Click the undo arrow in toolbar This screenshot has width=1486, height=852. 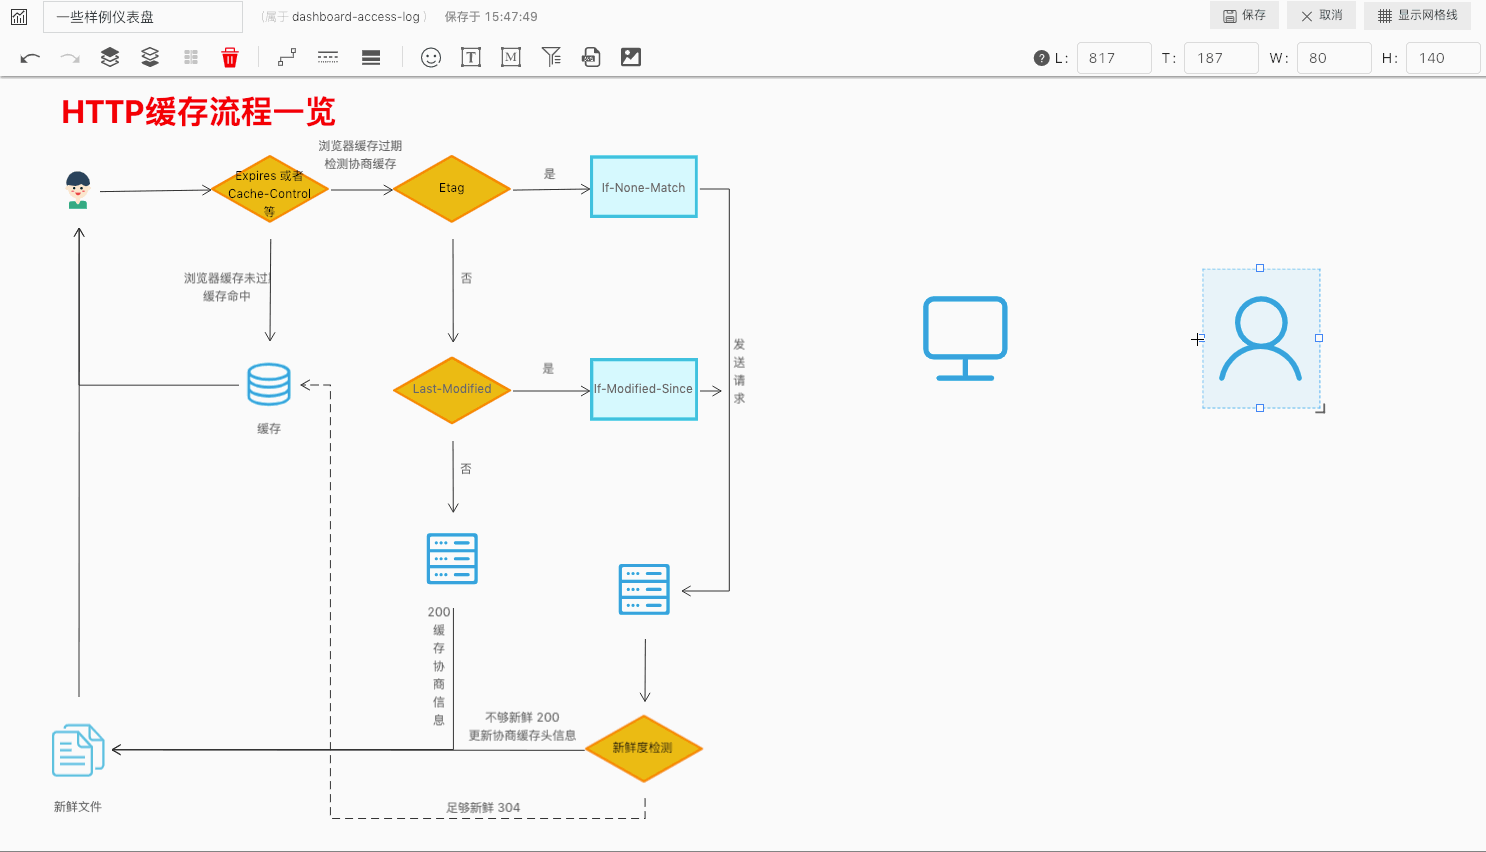(x=30, y=58)
